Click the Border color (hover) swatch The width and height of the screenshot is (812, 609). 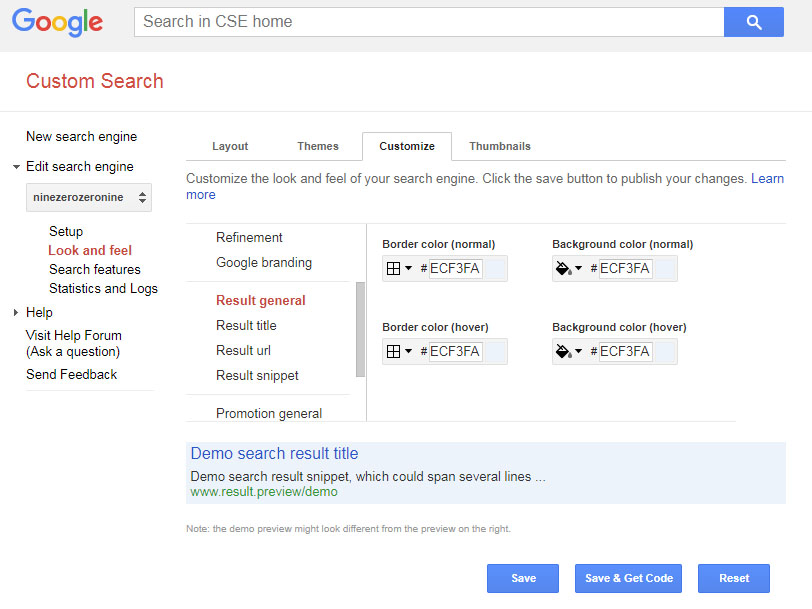494,352
